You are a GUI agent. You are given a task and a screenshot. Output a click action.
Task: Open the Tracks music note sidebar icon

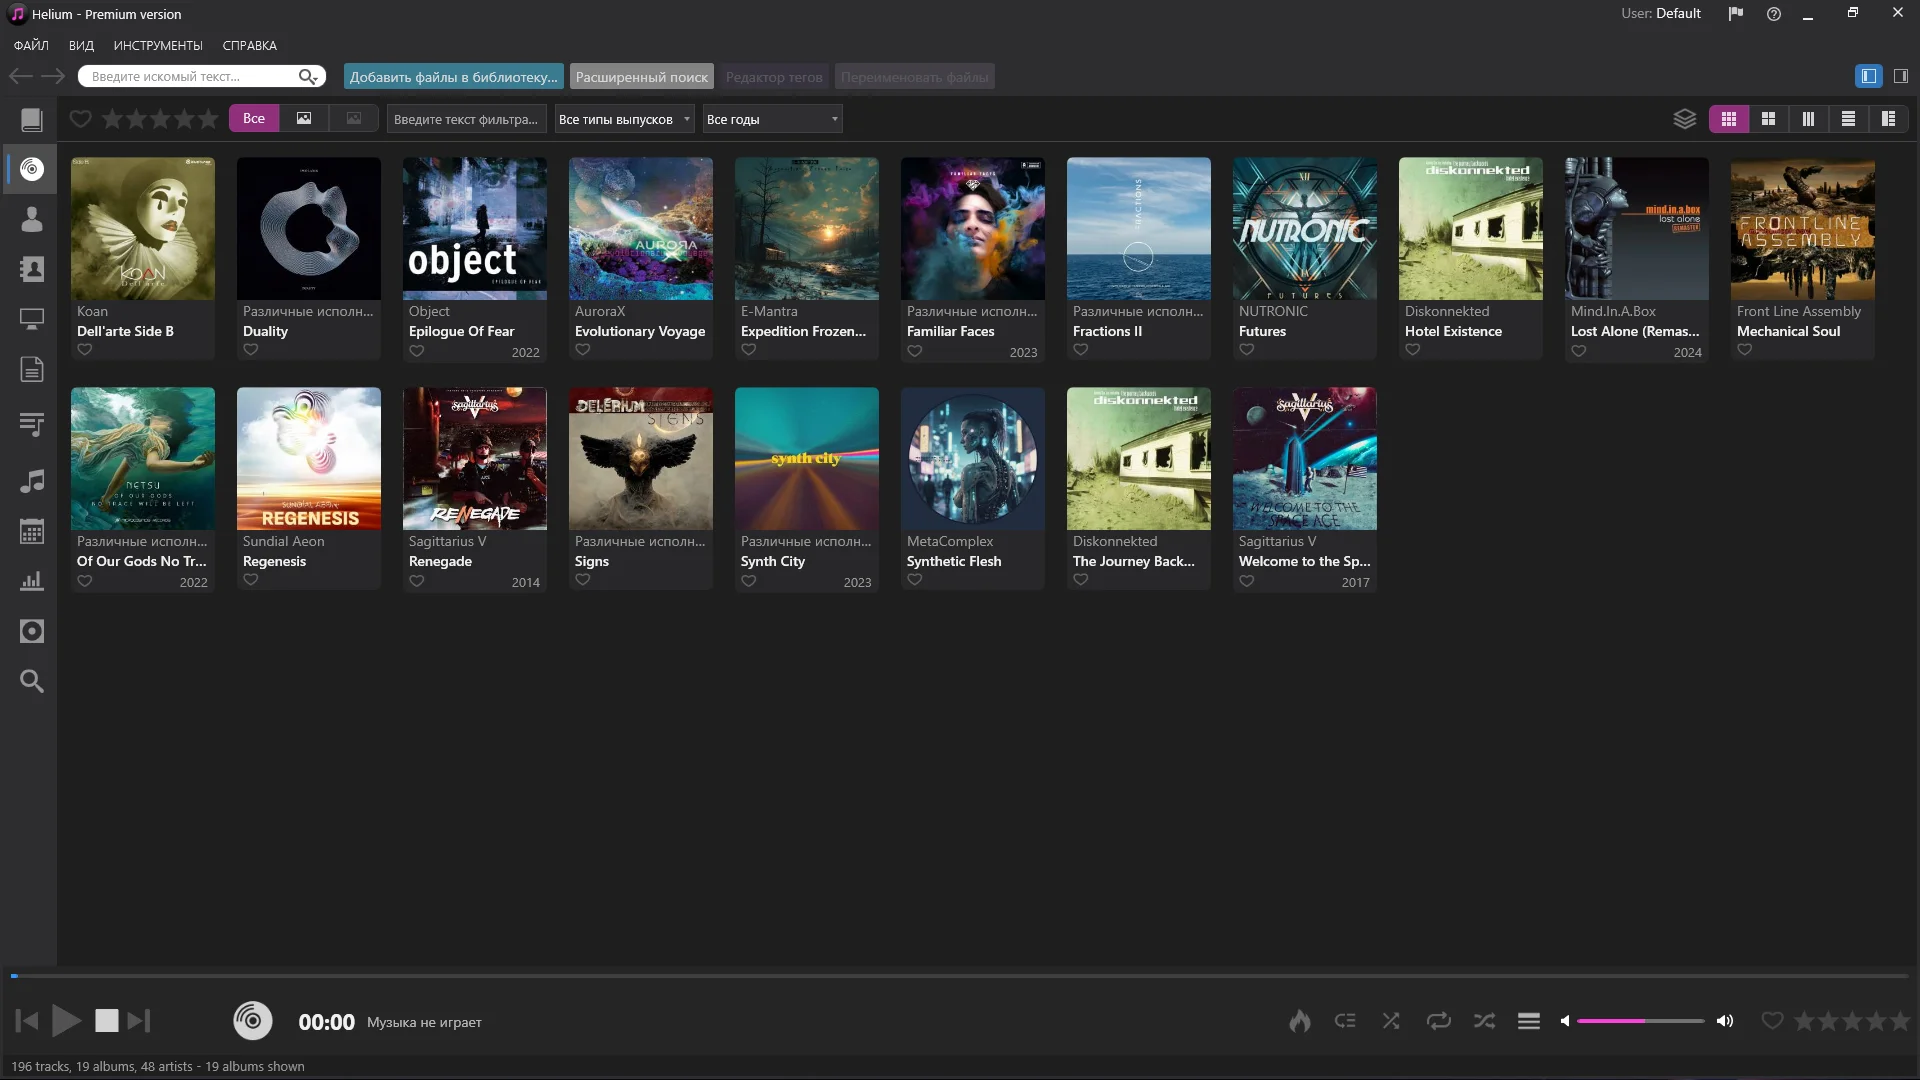[x=32, y=481]
